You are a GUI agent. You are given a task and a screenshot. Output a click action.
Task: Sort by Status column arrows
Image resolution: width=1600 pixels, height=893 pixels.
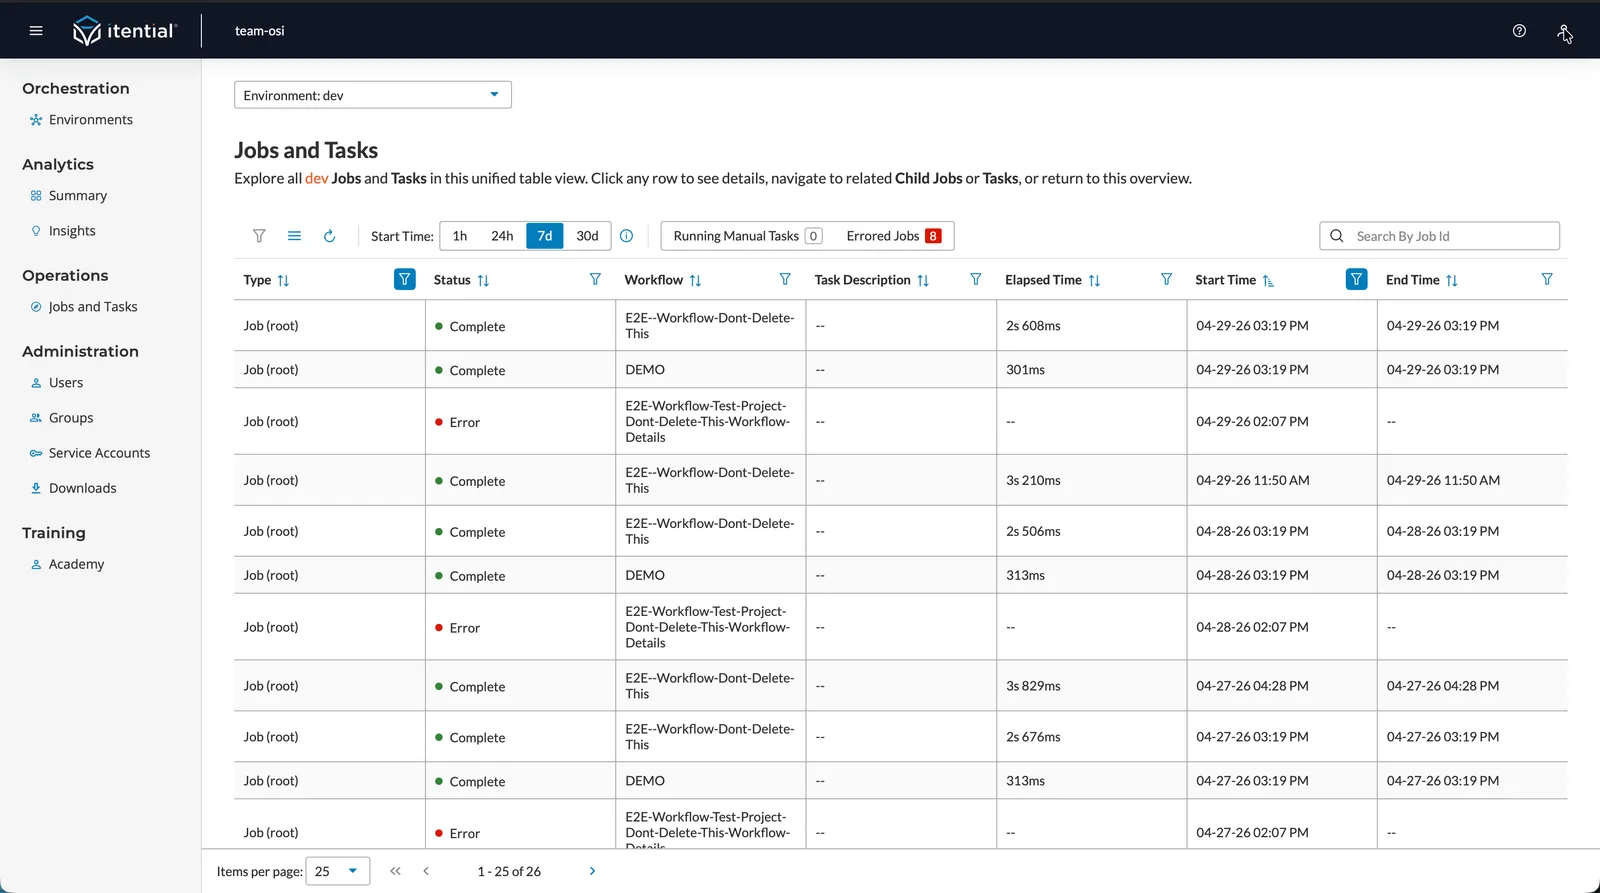pyautogui.click(x=483, y=280)
